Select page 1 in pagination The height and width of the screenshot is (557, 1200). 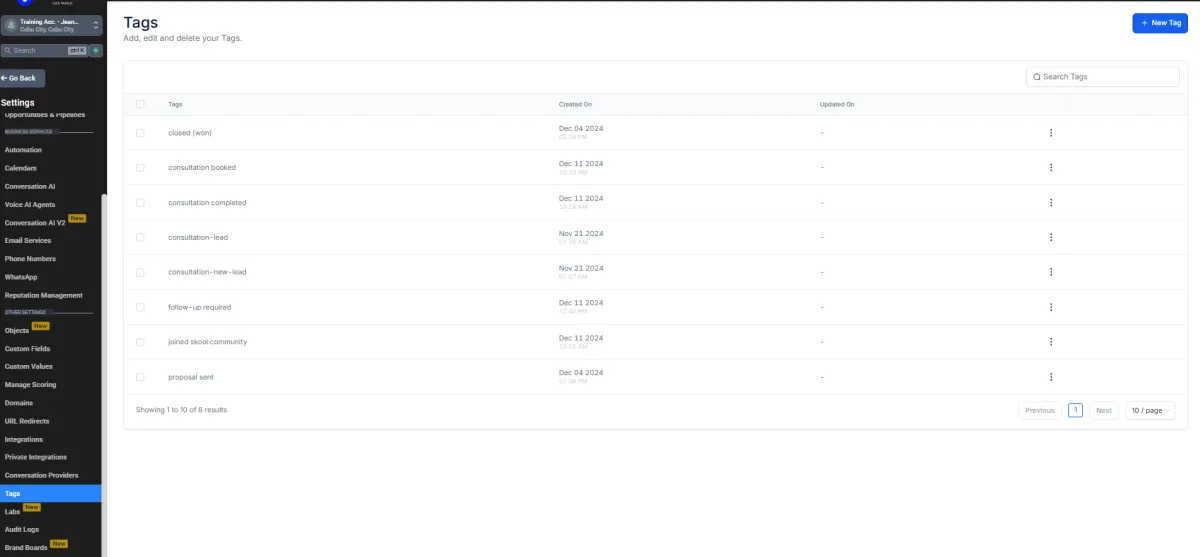point(1076,410)
